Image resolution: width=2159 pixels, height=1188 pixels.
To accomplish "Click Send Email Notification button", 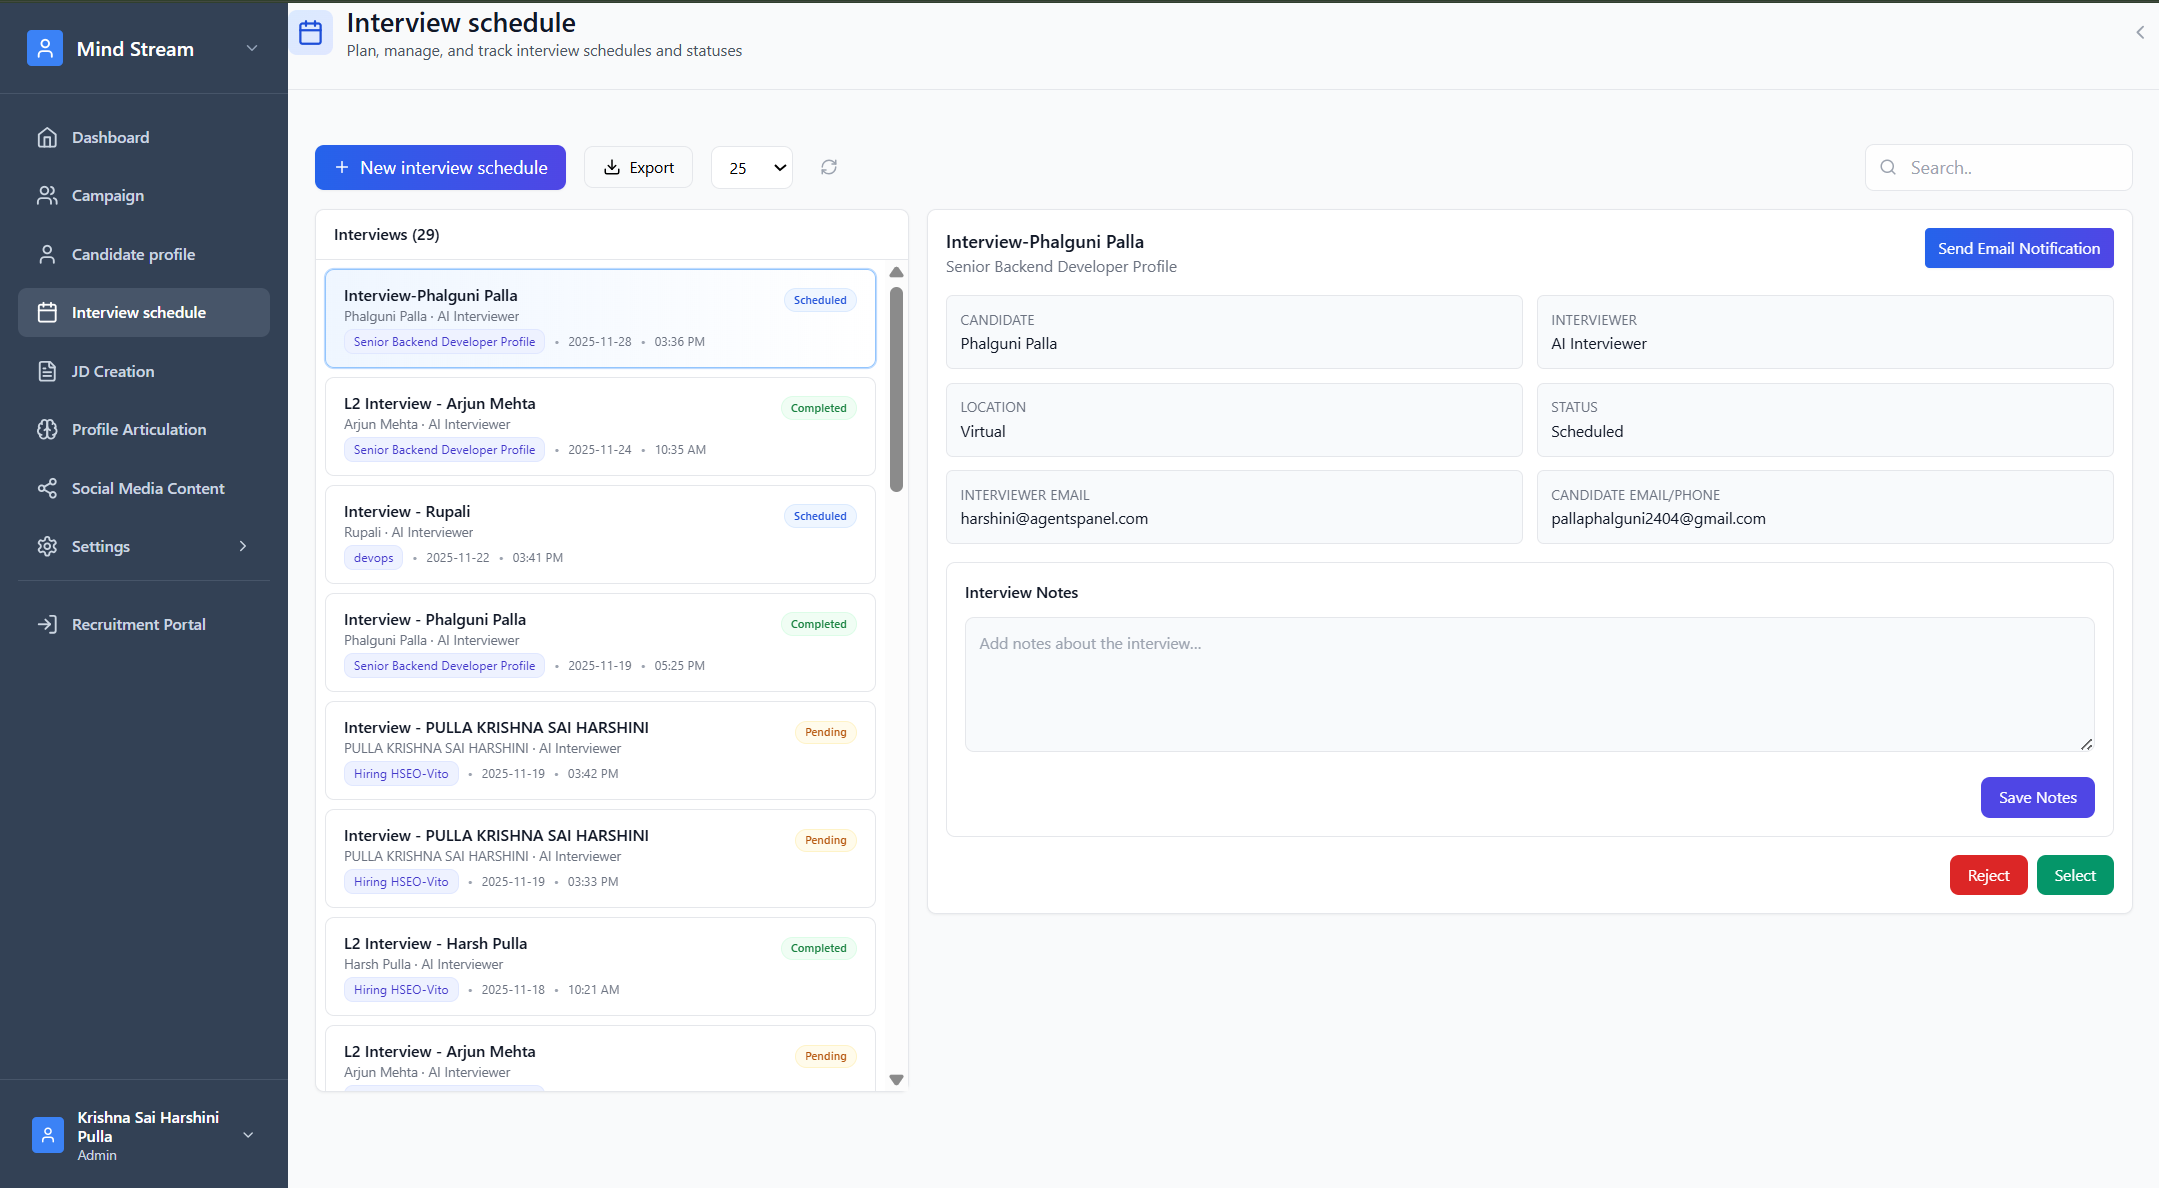I will click(2018, 248).
